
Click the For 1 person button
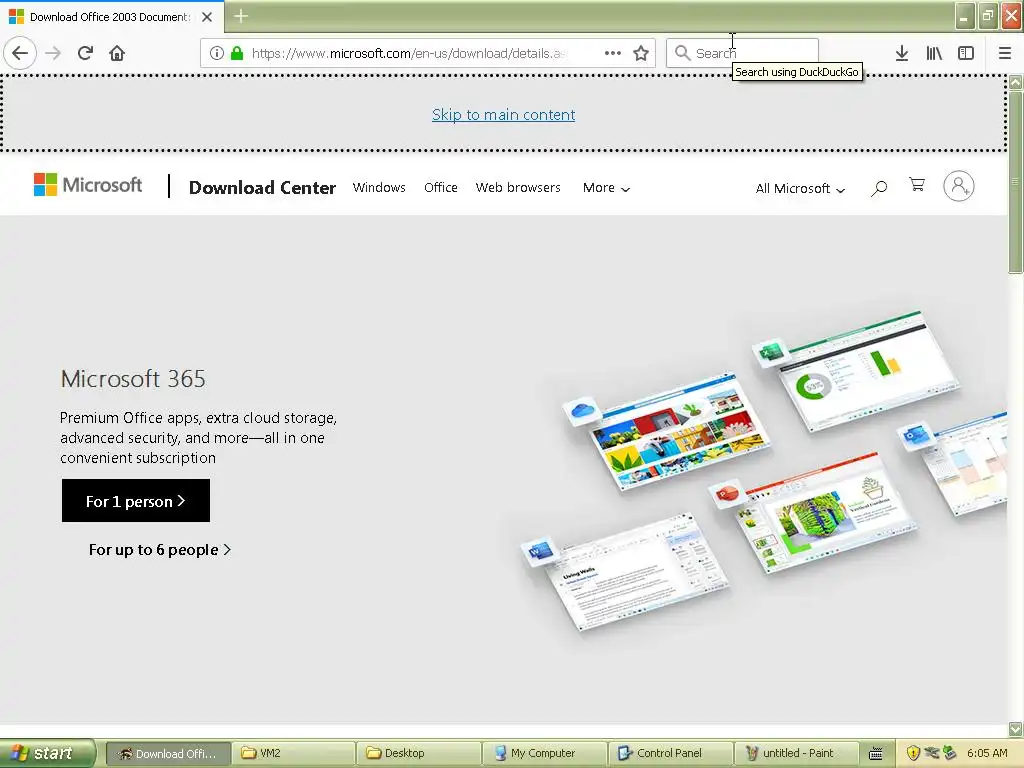click(136, 501)
